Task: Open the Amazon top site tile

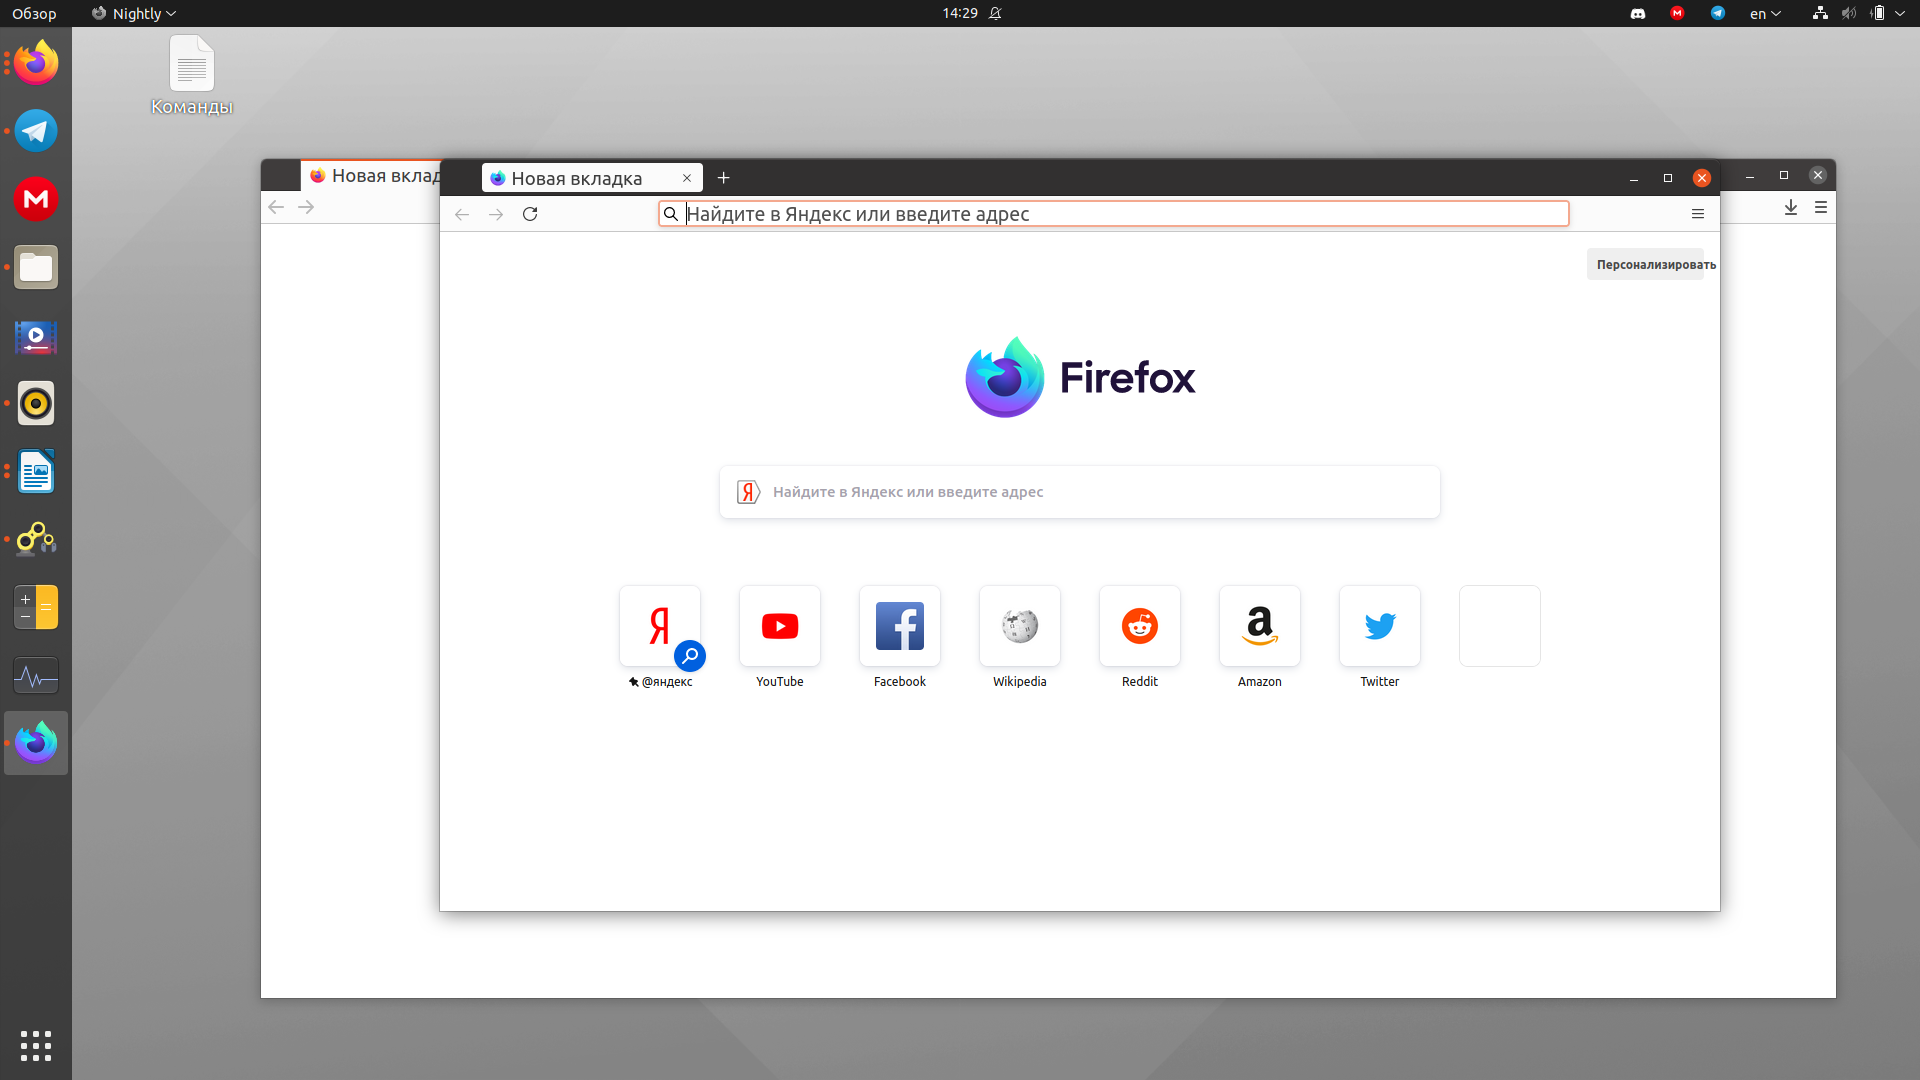Action: click(1260, 626)
